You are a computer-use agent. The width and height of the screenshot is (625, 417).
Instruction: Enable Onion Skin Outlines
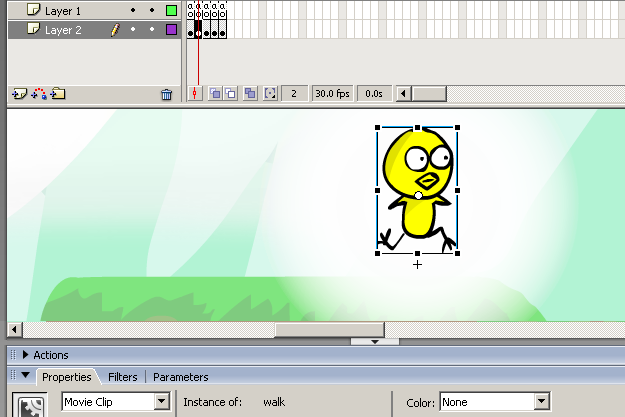point(230,93)
